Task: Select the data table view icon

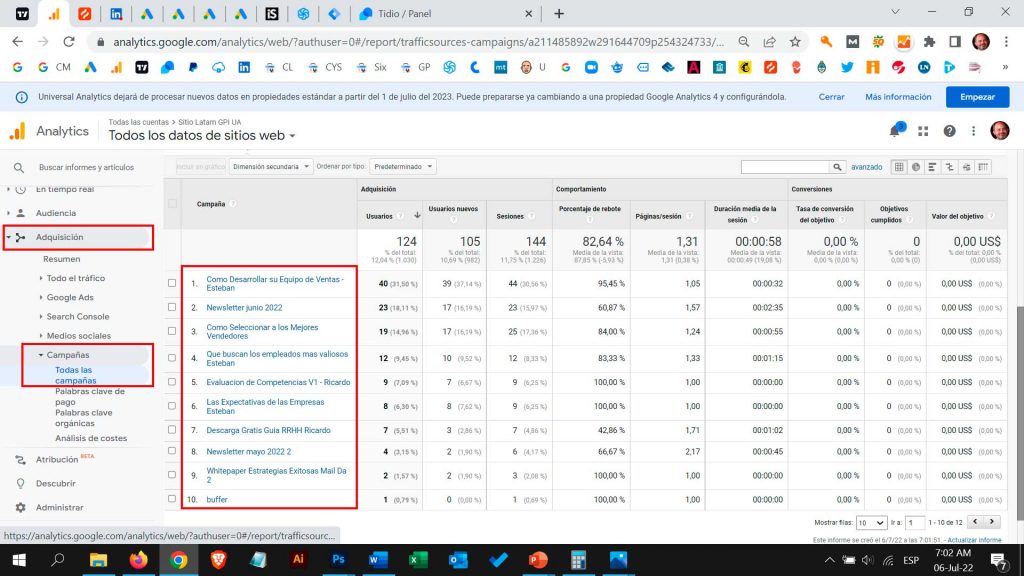Action: (x=899, y=167)
